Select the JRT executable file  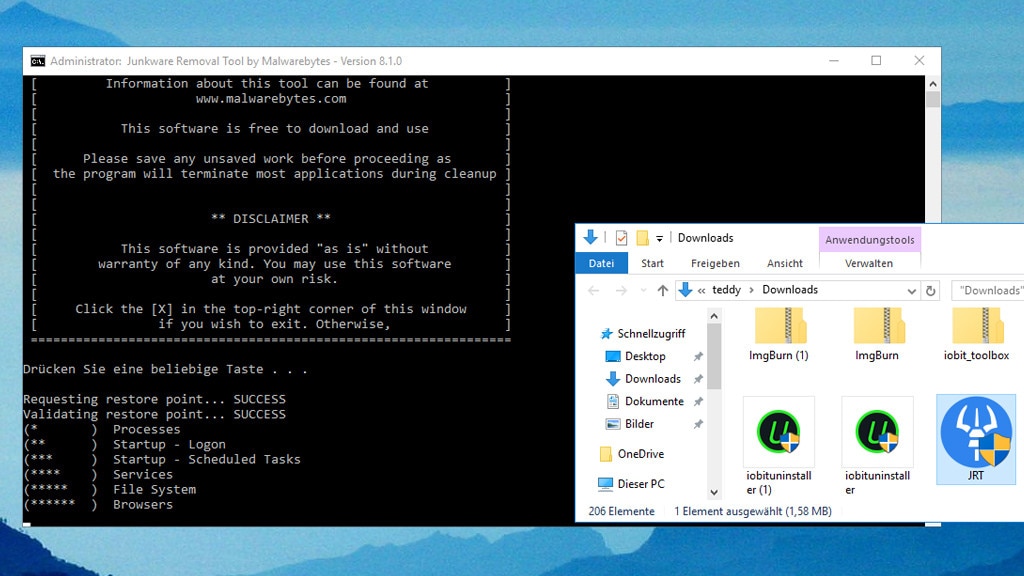[x=976, y=439]
